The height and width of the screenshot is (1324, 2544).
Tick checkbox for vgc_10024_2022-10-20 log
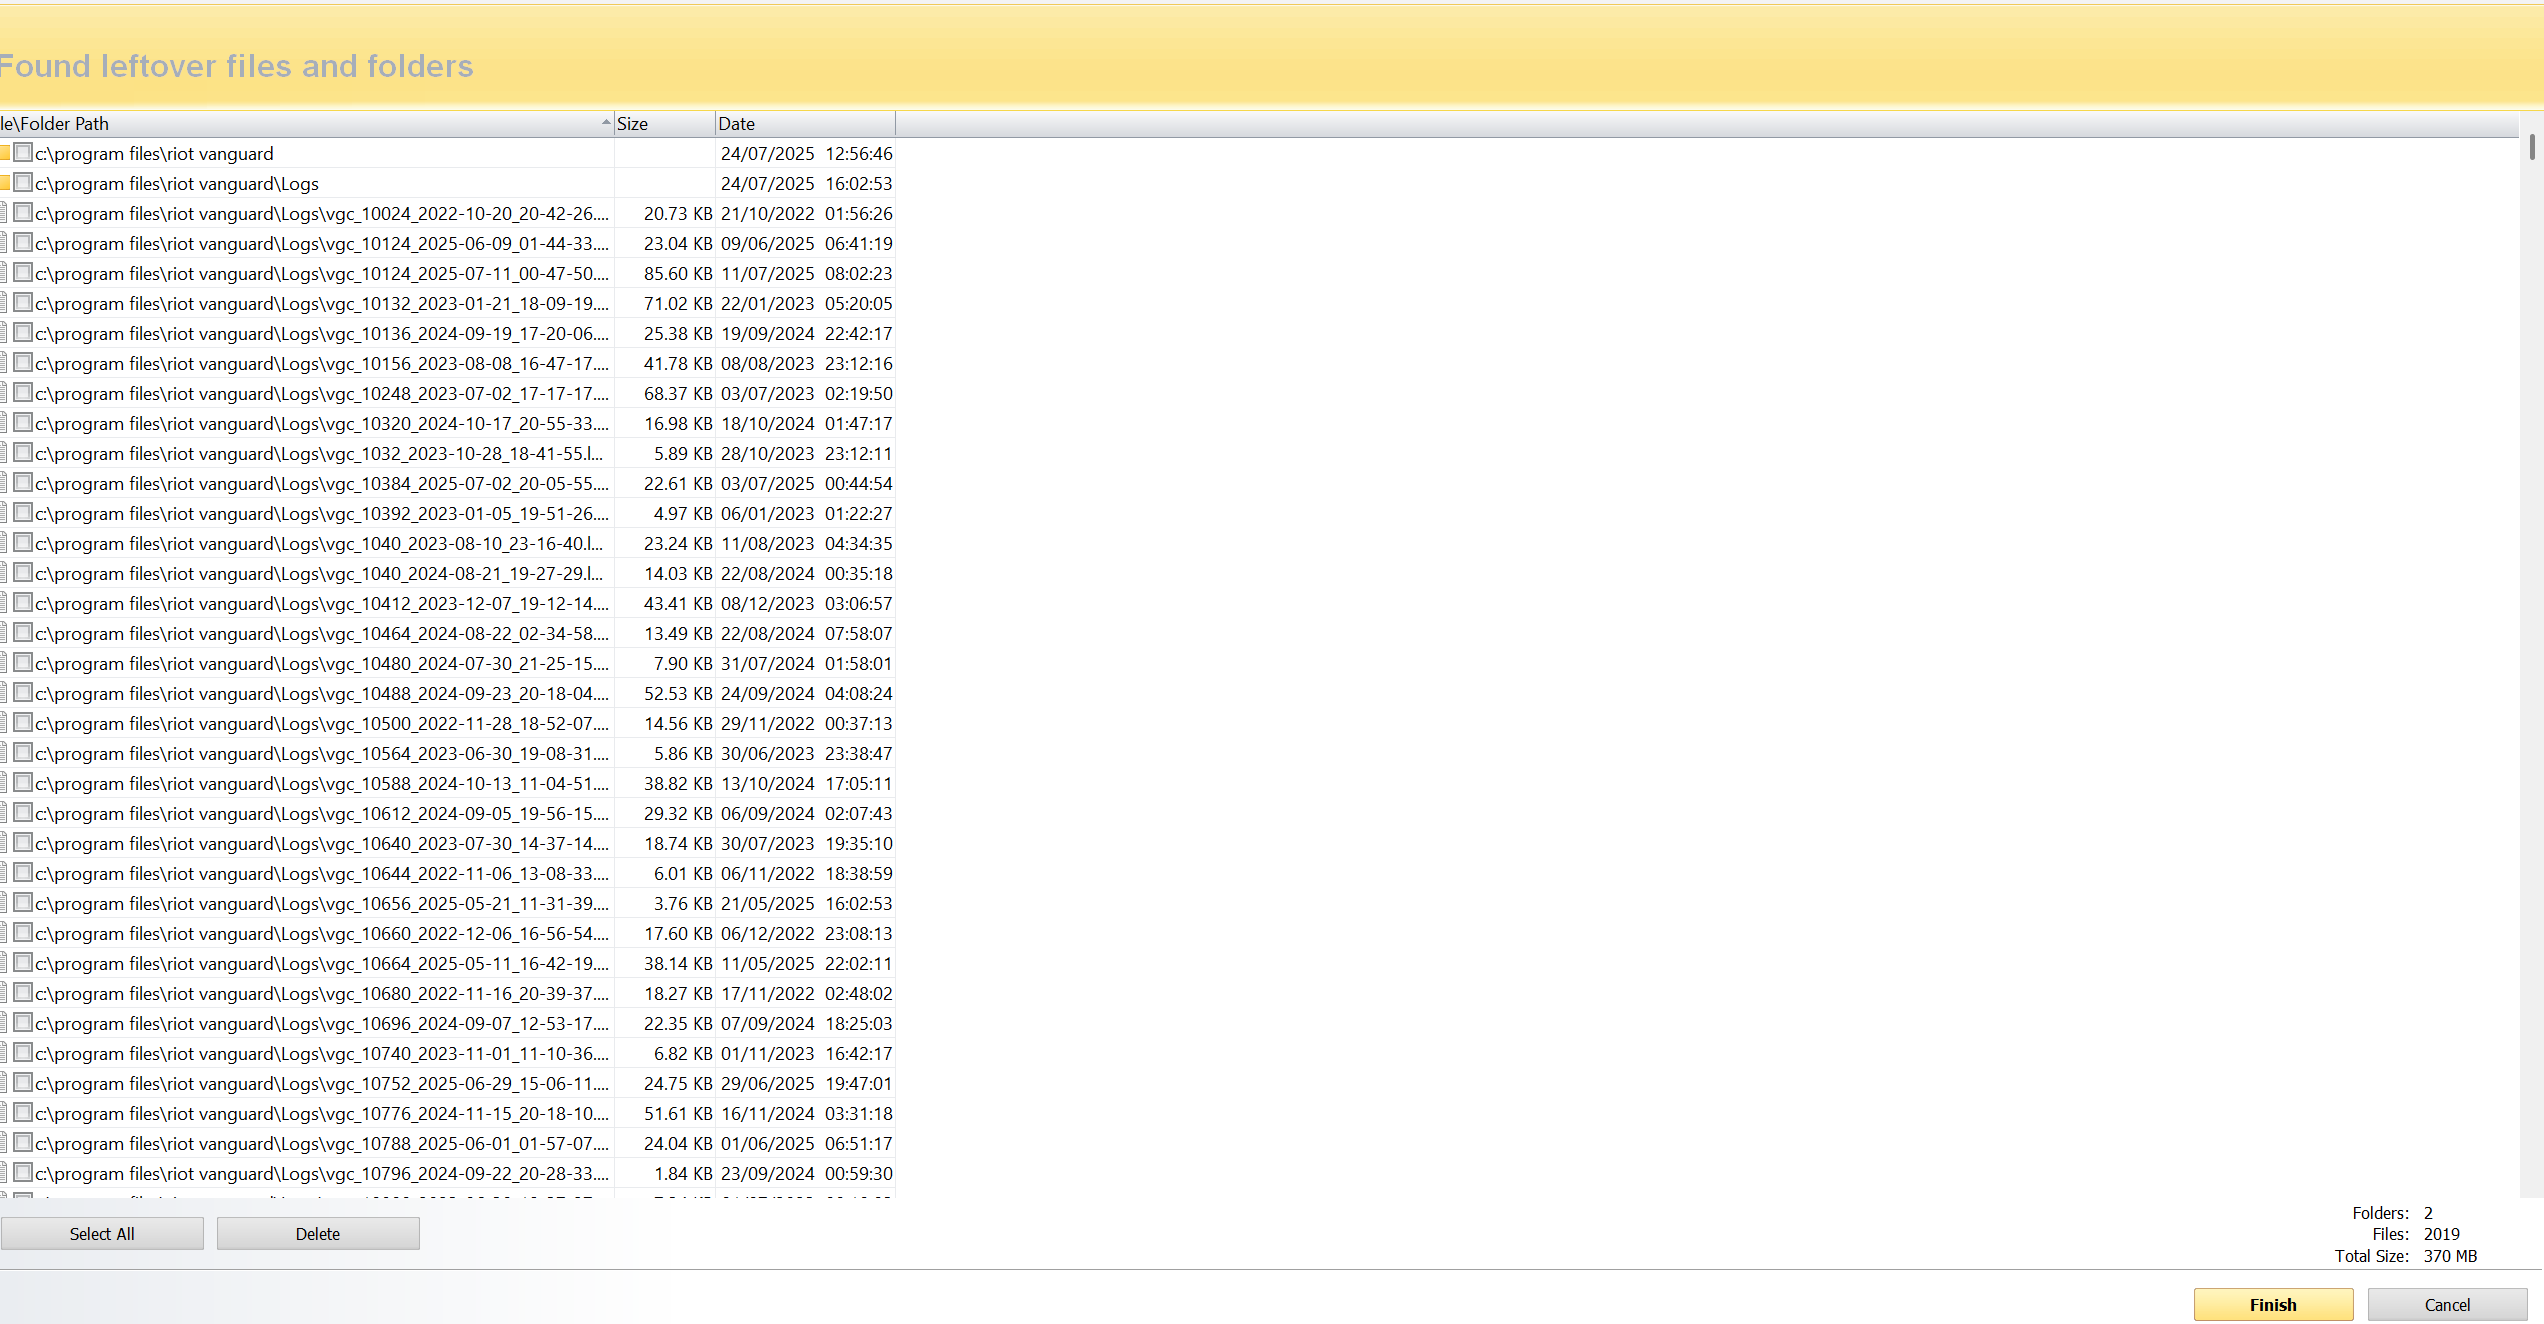tap(23, 213)
